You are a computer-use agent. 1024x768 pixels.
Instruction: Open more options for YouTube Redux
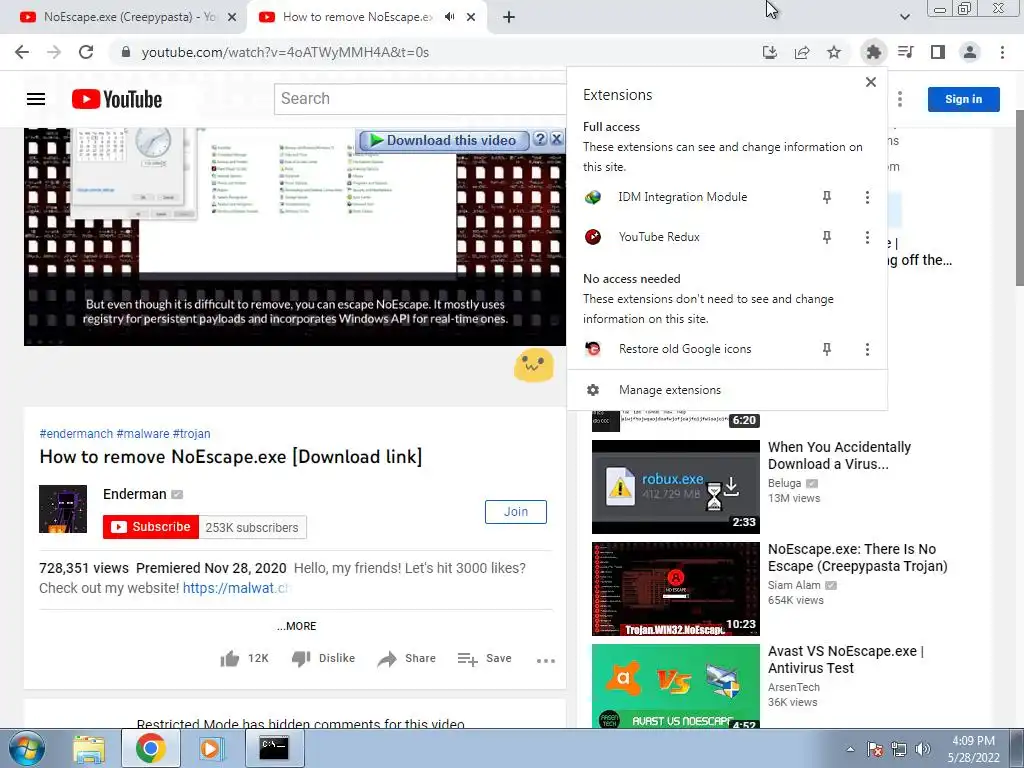pos(867,237)
